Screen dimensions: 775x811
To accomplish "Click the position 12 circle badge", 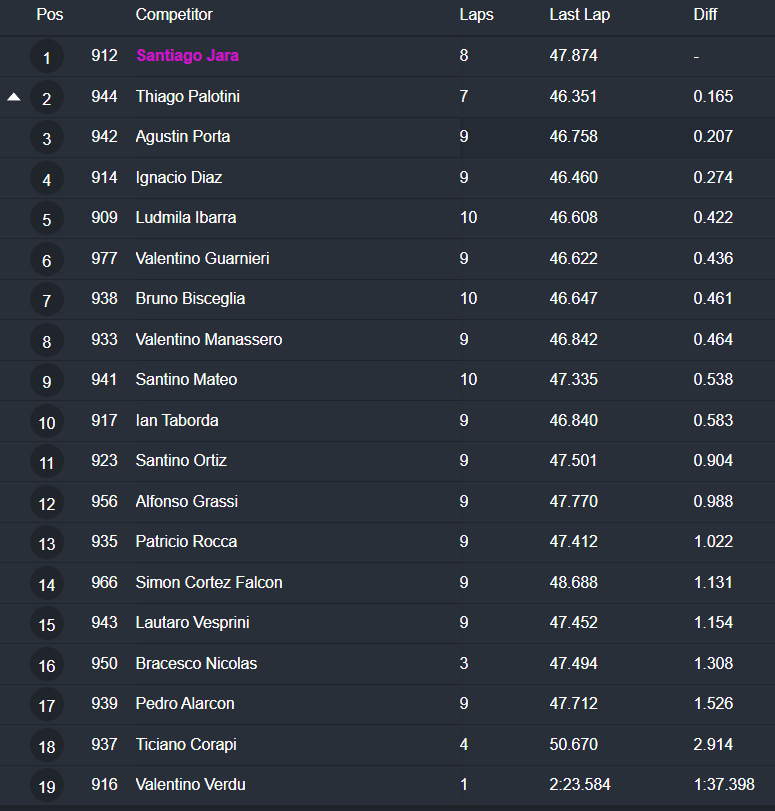I will 47,503.
